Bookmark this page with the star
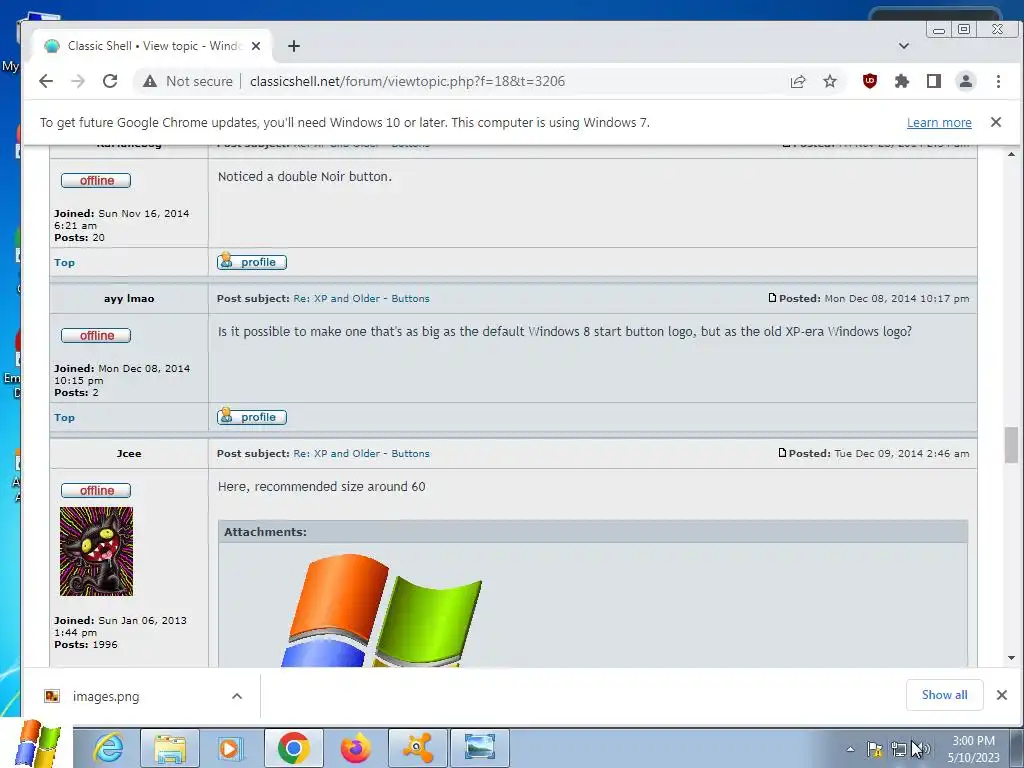Screen dimensions: 1024x768 pos(829,81)
